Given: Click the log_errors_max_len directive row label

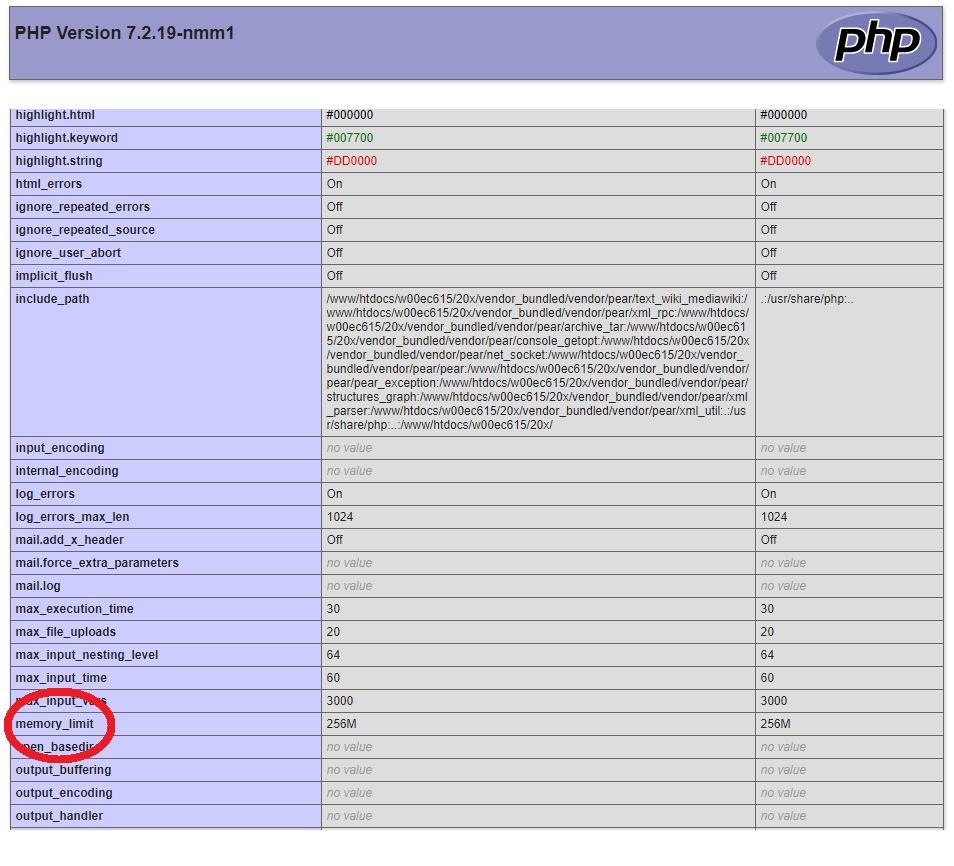Looking at the screenshot, I should 72,517.
